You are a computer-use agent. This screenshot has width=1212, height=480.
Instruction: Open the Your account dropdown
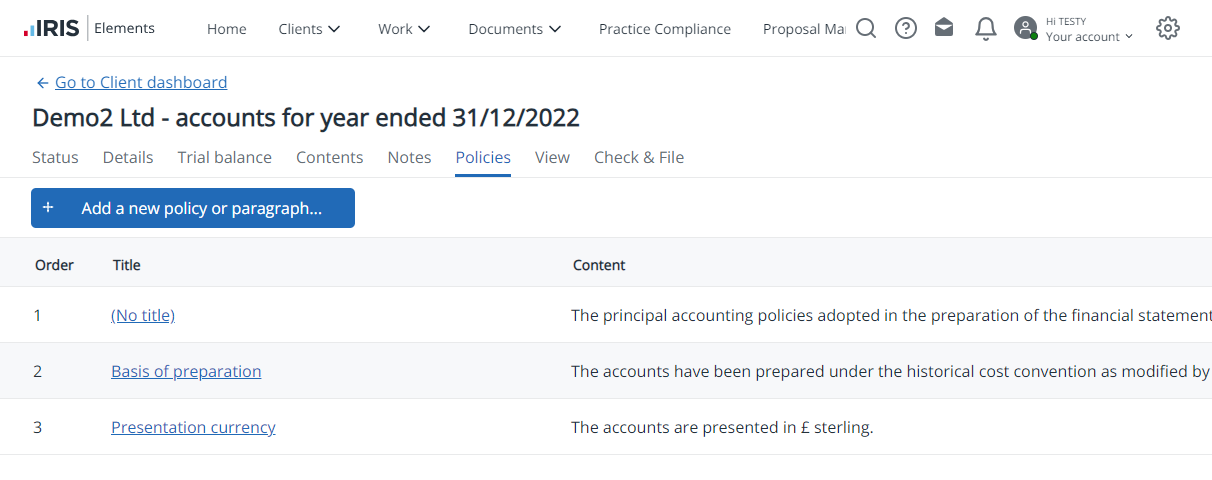(x=1090, y=36)
